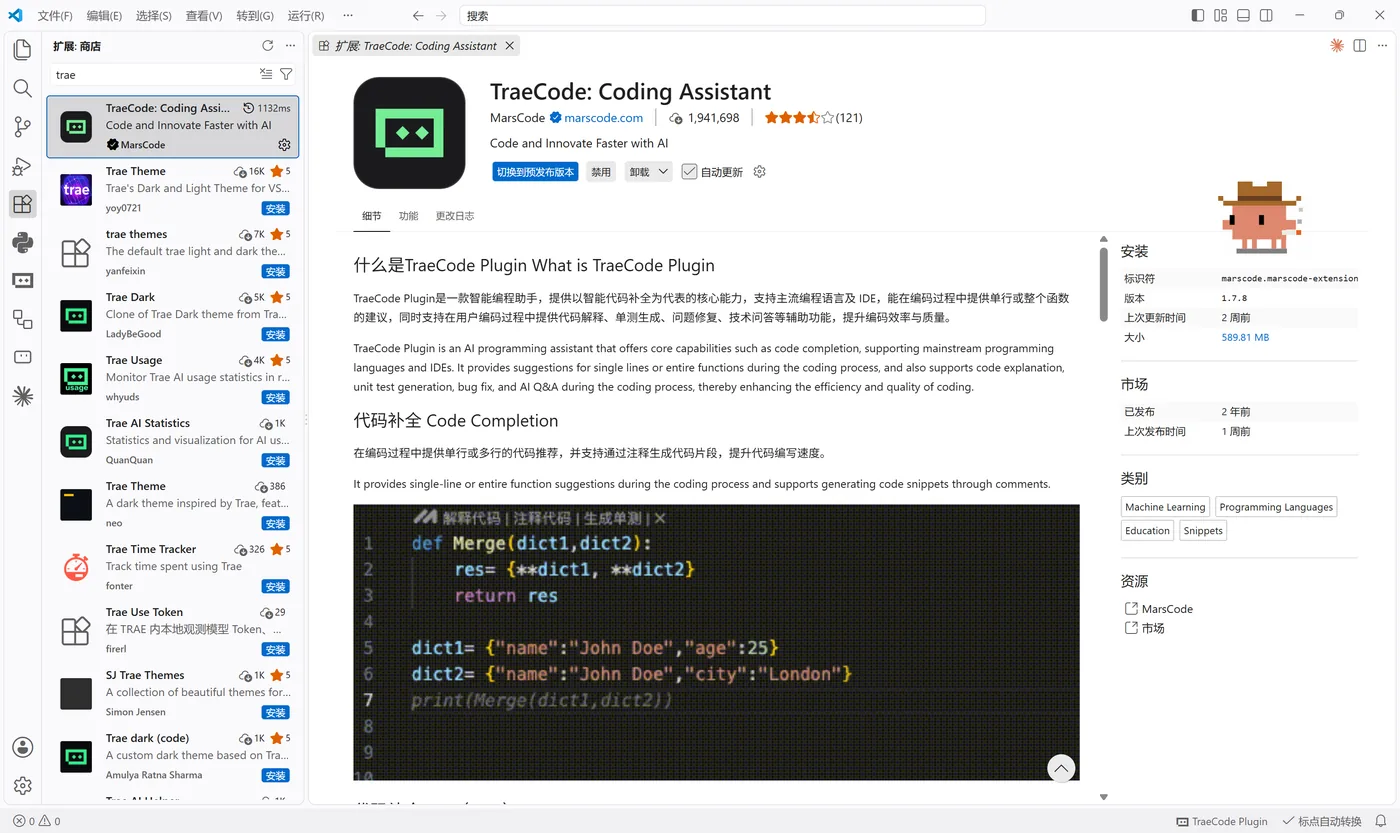Screen dimensions: 1400x833
Task: Open the Python view in activity bar
Action: click(x=22, y=242)
